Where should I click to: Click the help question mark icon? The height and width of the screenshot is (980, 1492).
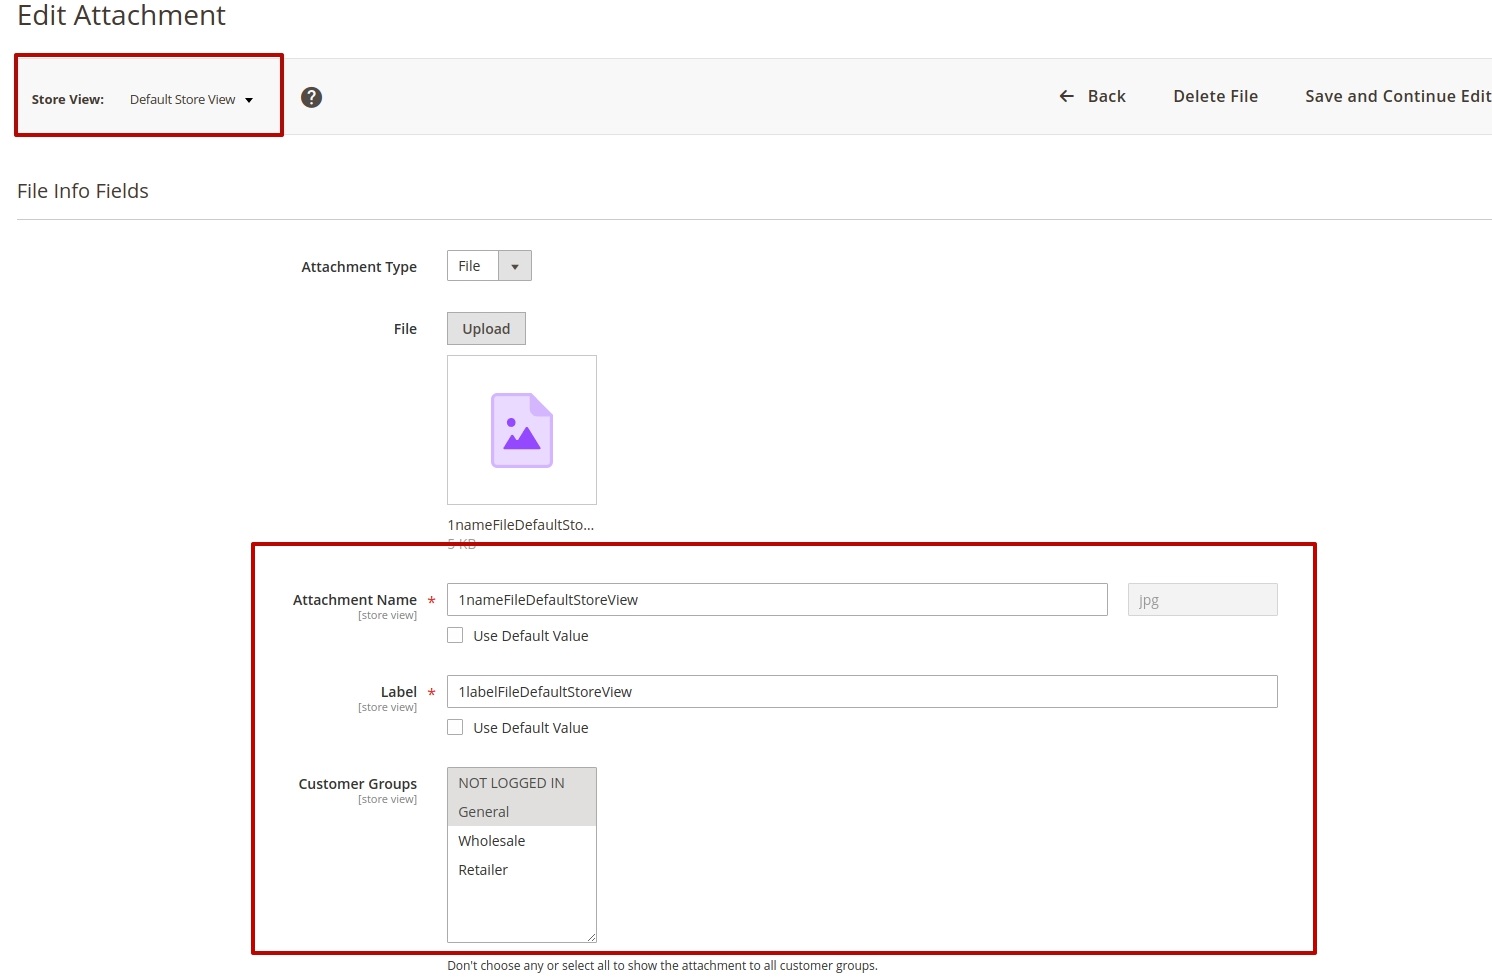[311, 97]
